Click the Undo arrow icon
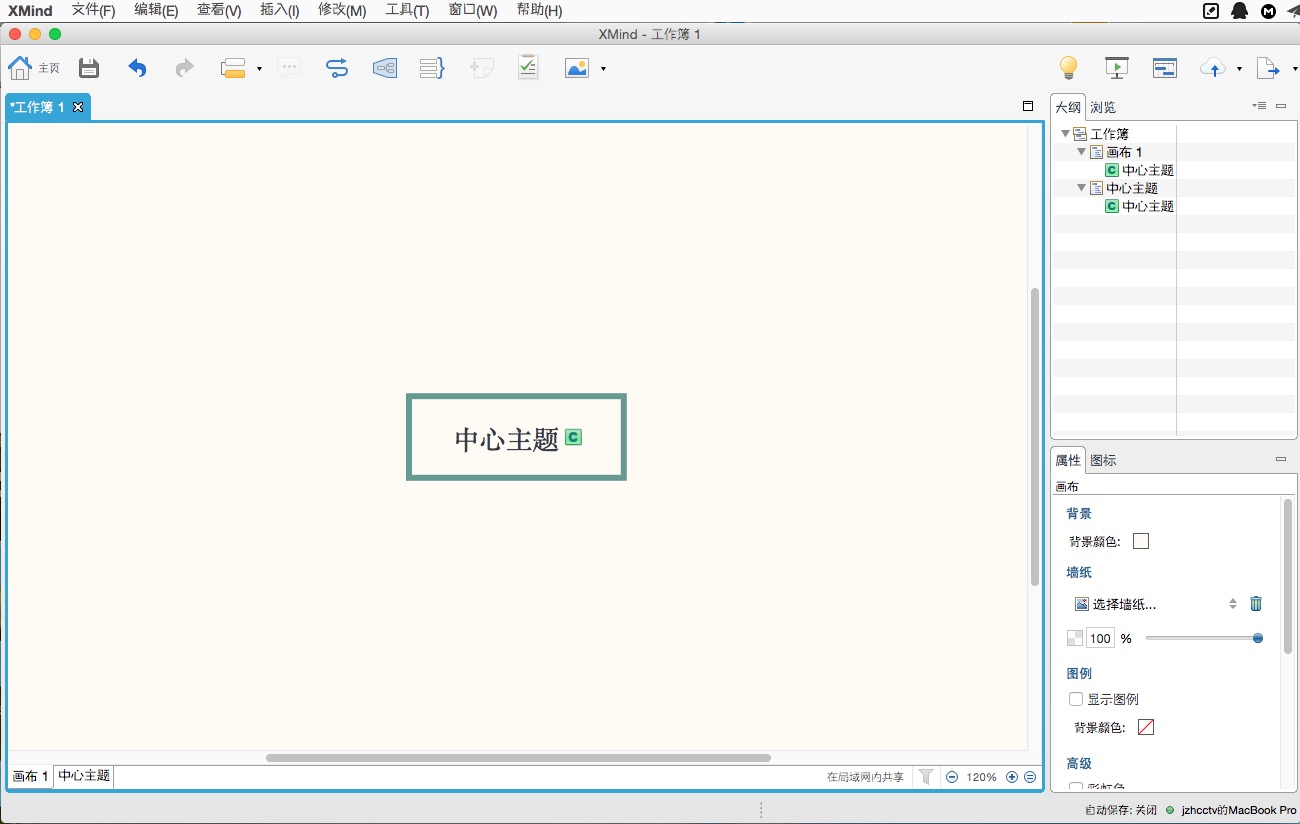1300x824 pixels. pyautogui.click(x=137, y=68)
